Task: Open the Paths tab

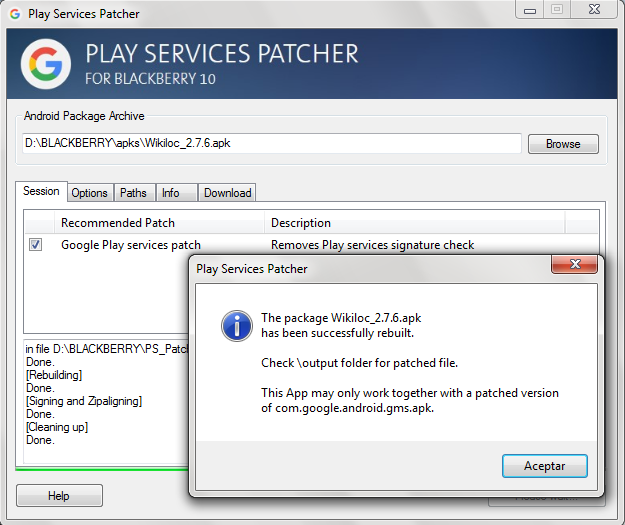Action: point(133,193)
